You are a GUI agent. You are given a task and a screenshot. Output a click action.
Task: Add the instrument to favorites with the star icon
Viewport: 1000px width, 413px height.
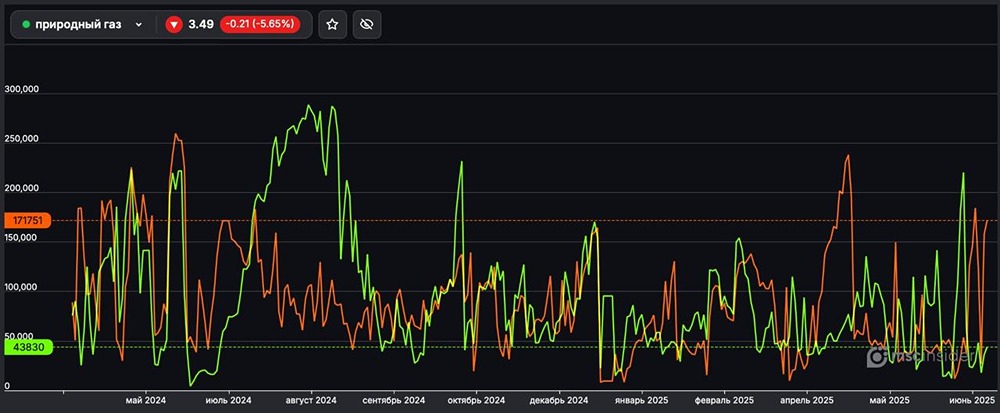[333, 24]
